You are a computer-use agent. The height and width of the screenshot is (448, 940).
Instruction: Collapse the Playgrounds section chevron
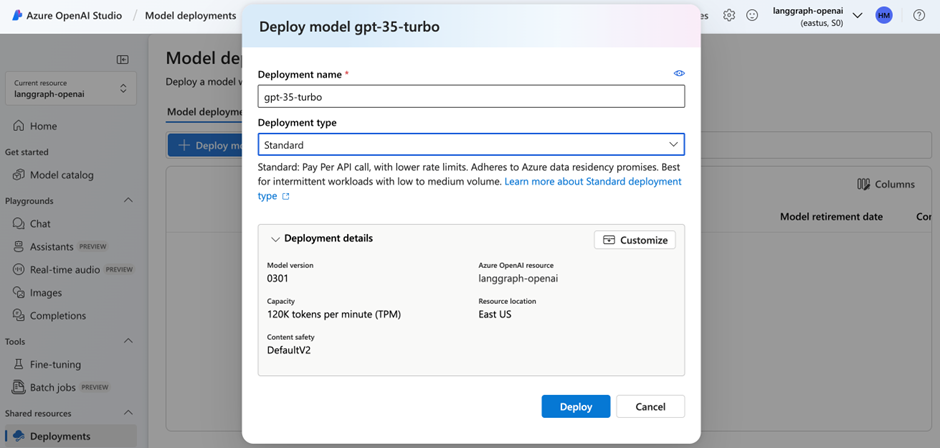point(128,200)
